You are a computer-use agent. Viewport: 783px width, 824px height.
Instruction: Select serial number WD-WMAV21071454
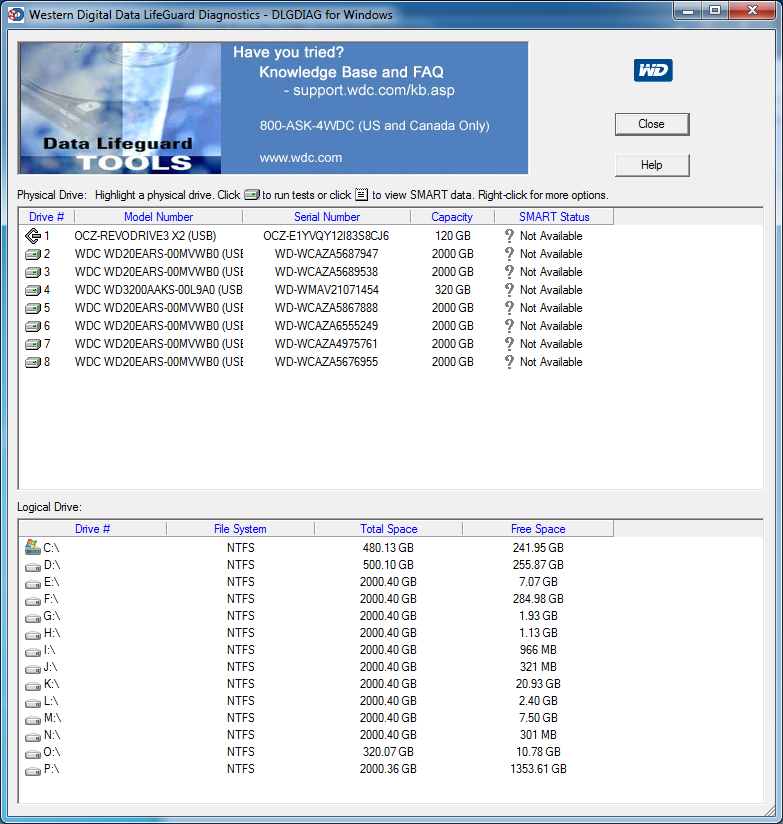pyautogui.click(x=326, y=290)
